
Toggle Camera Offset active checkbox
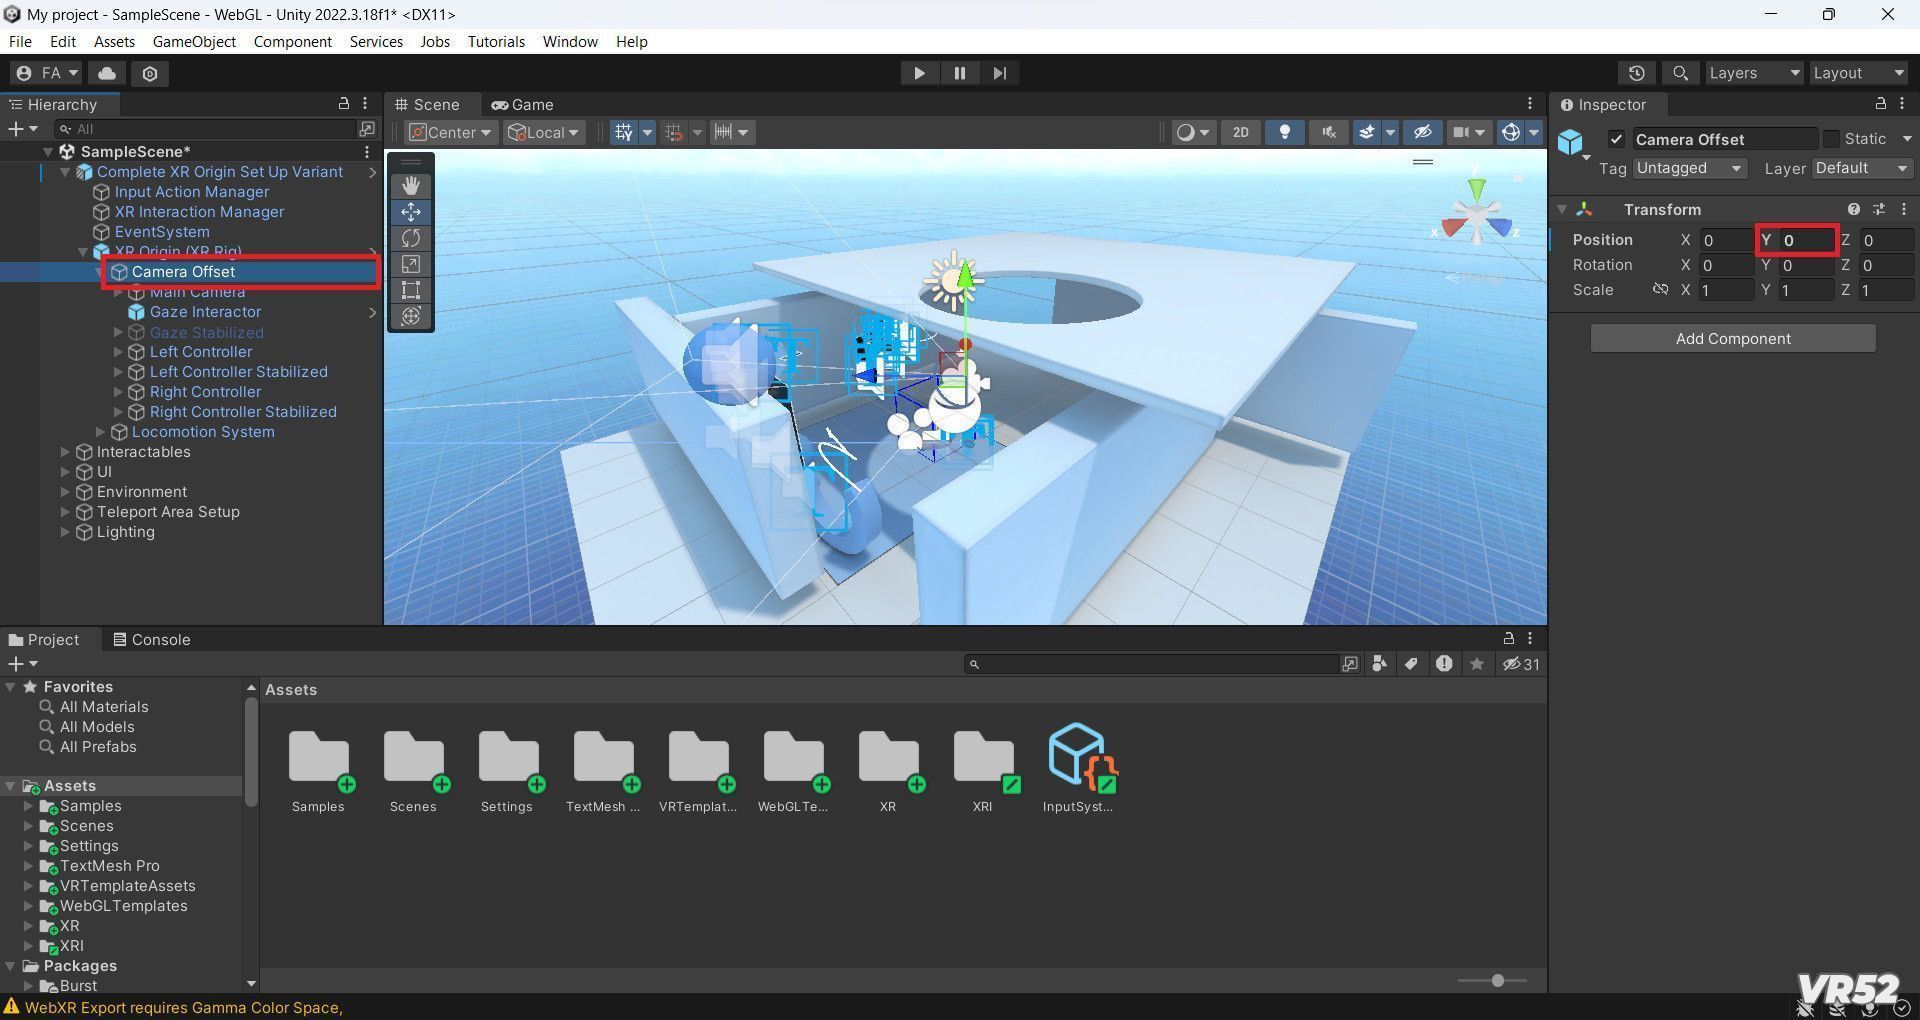[1616, 139]
